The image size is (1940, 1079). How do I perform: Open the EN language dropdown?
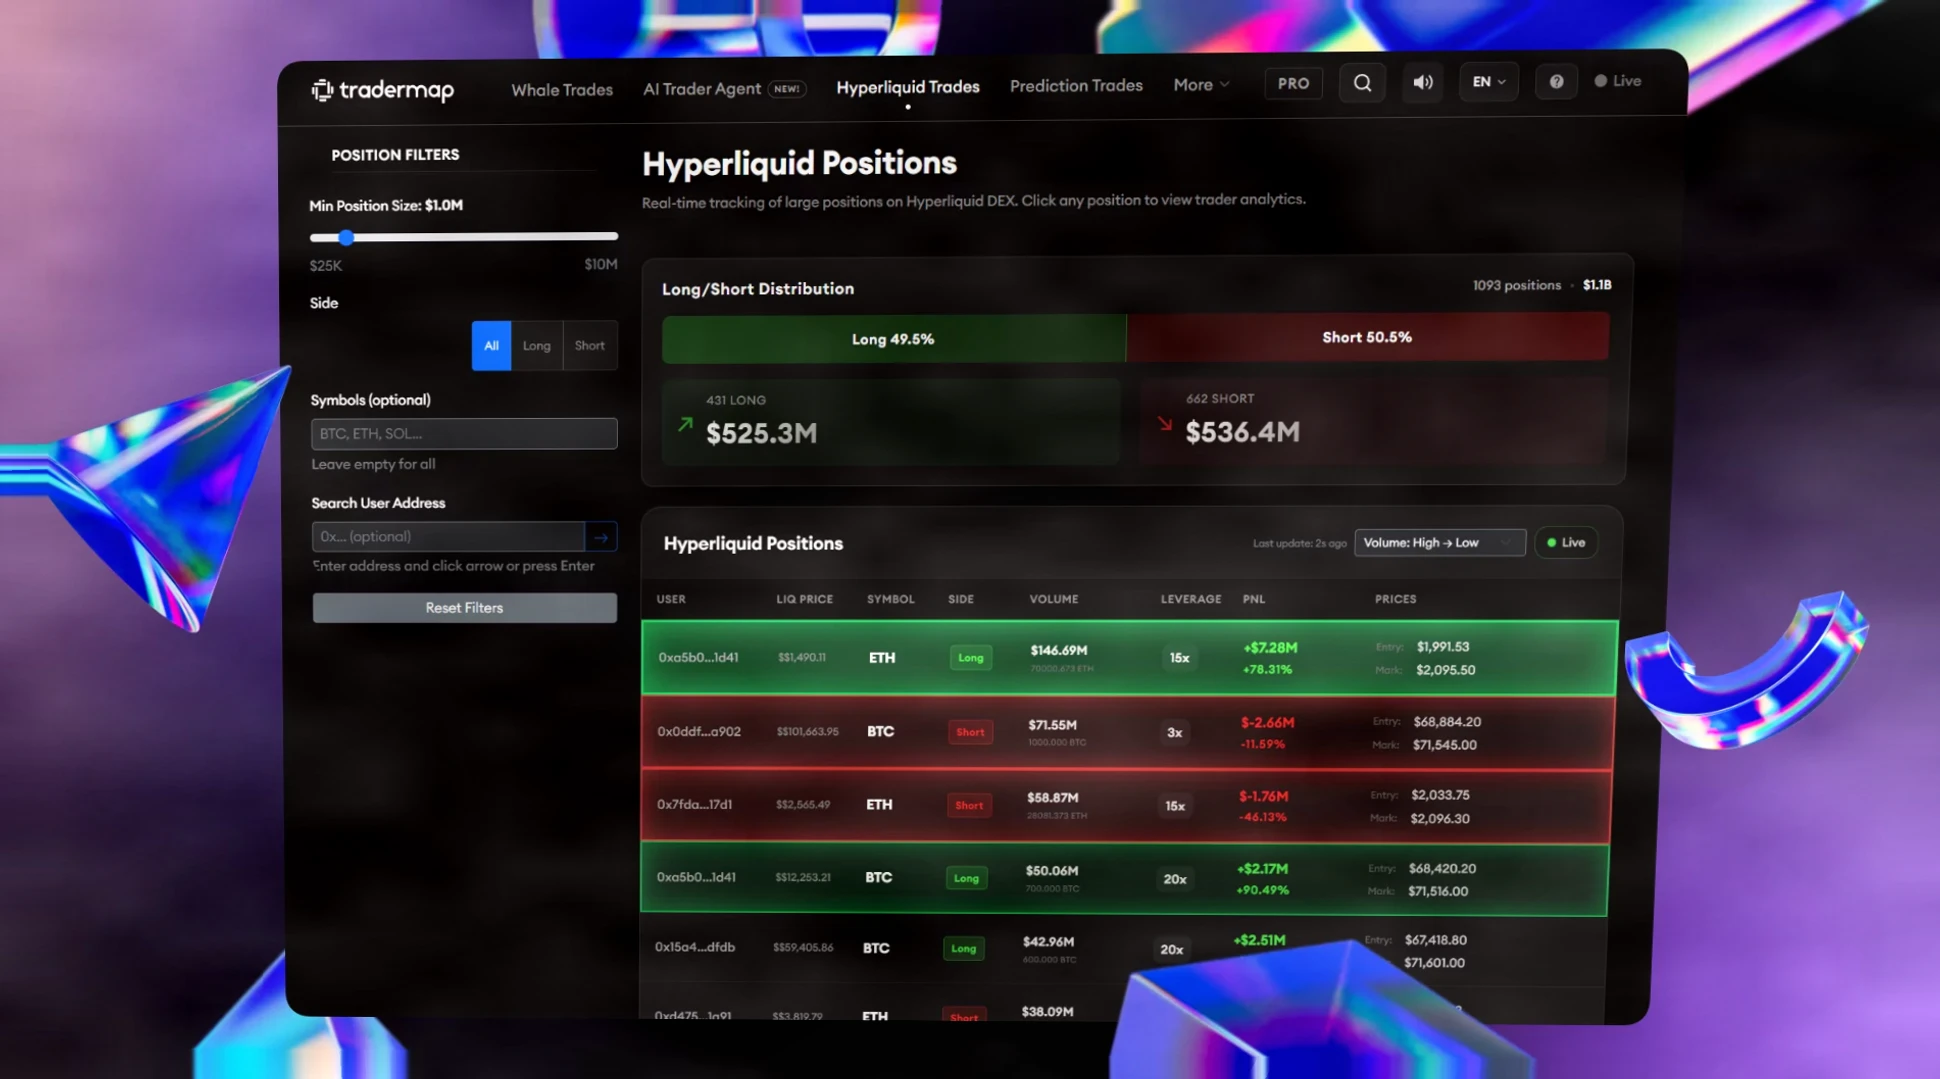(1488, 82)
